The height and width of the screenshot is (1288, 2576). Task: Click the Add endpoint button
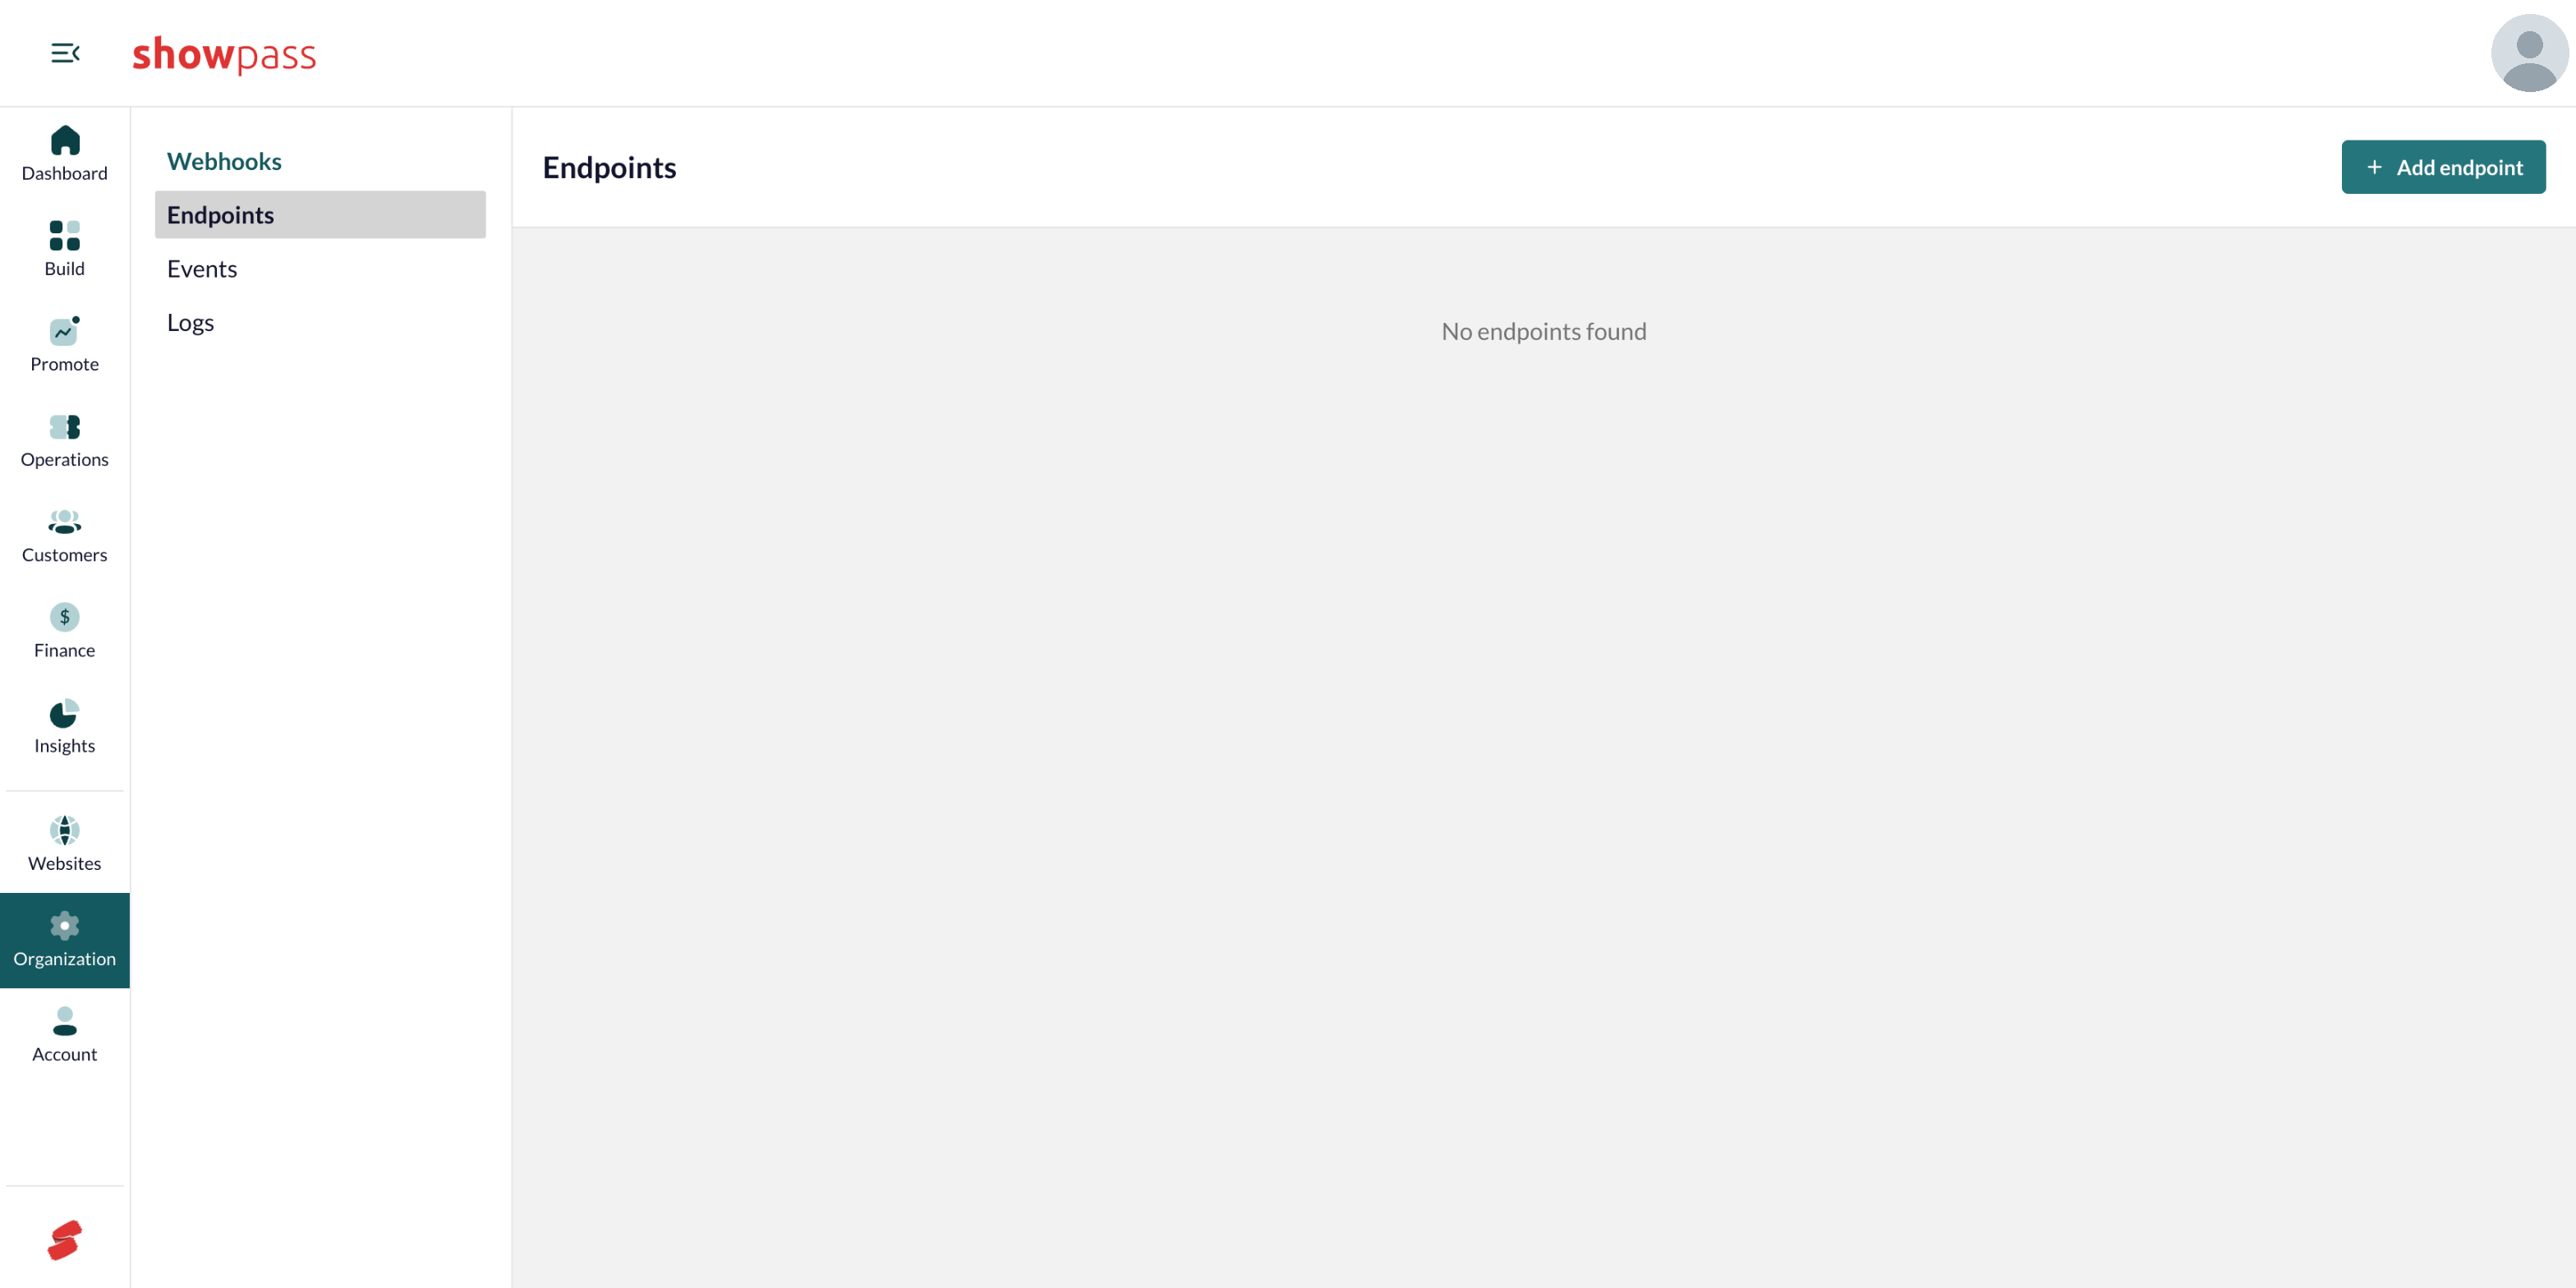[2443, 167]
